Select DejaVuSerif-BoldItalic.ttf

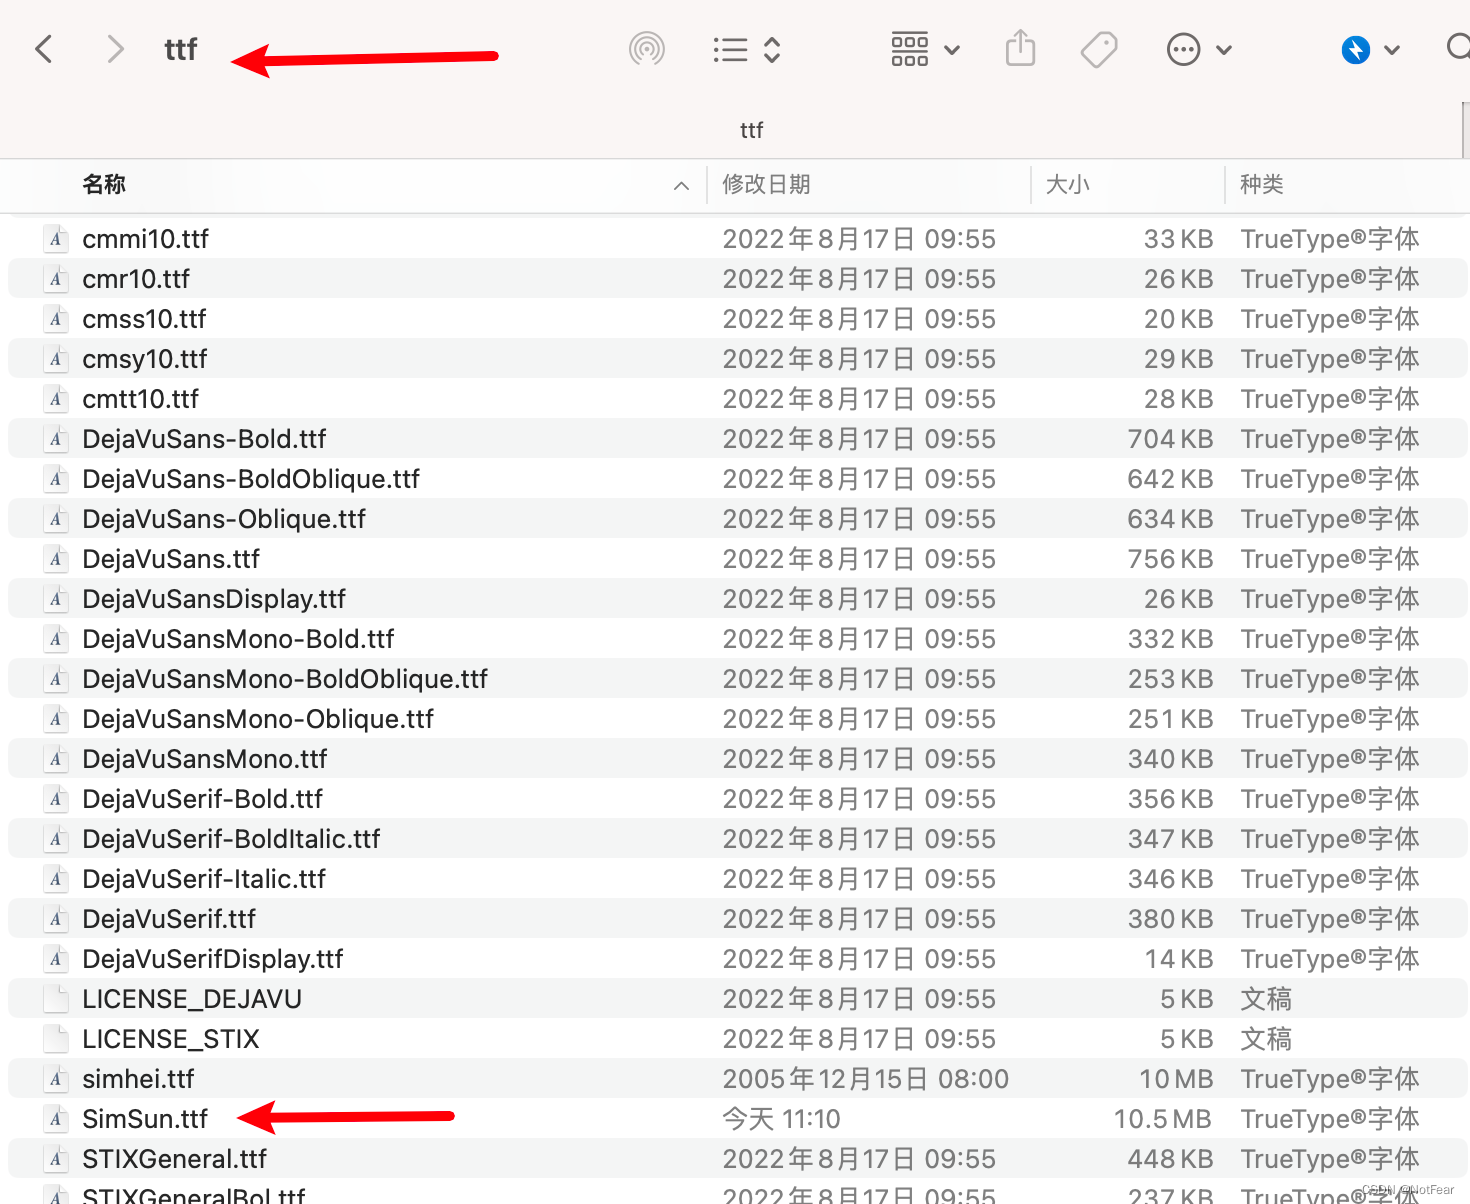coord(738,839)
